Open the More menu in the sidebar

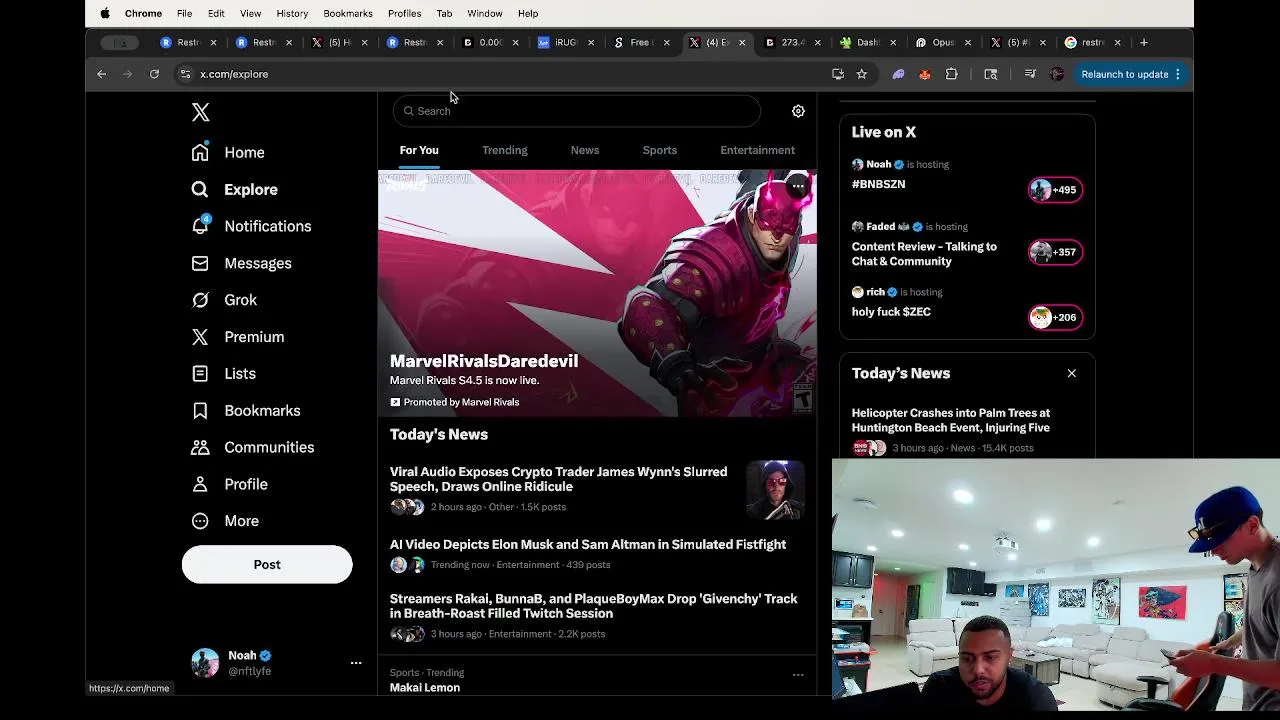[x=226, y=521]
